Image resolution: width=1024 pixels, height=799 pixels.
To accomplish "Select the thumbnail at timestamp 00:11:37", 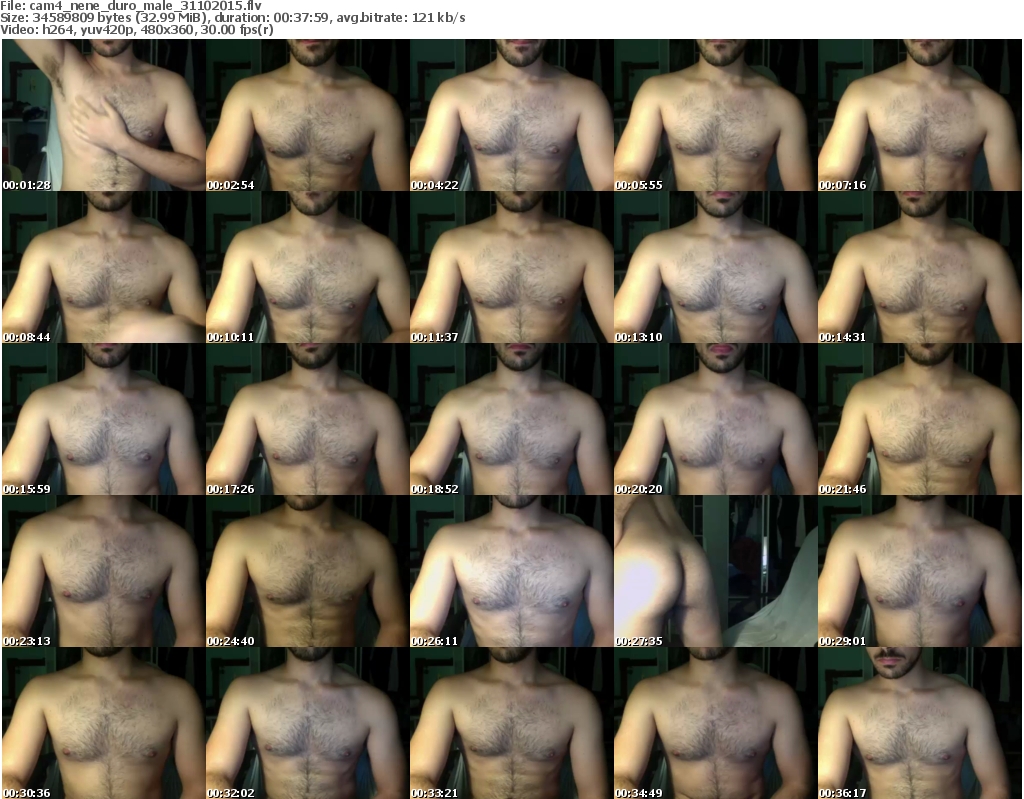I will pos(511,267).
